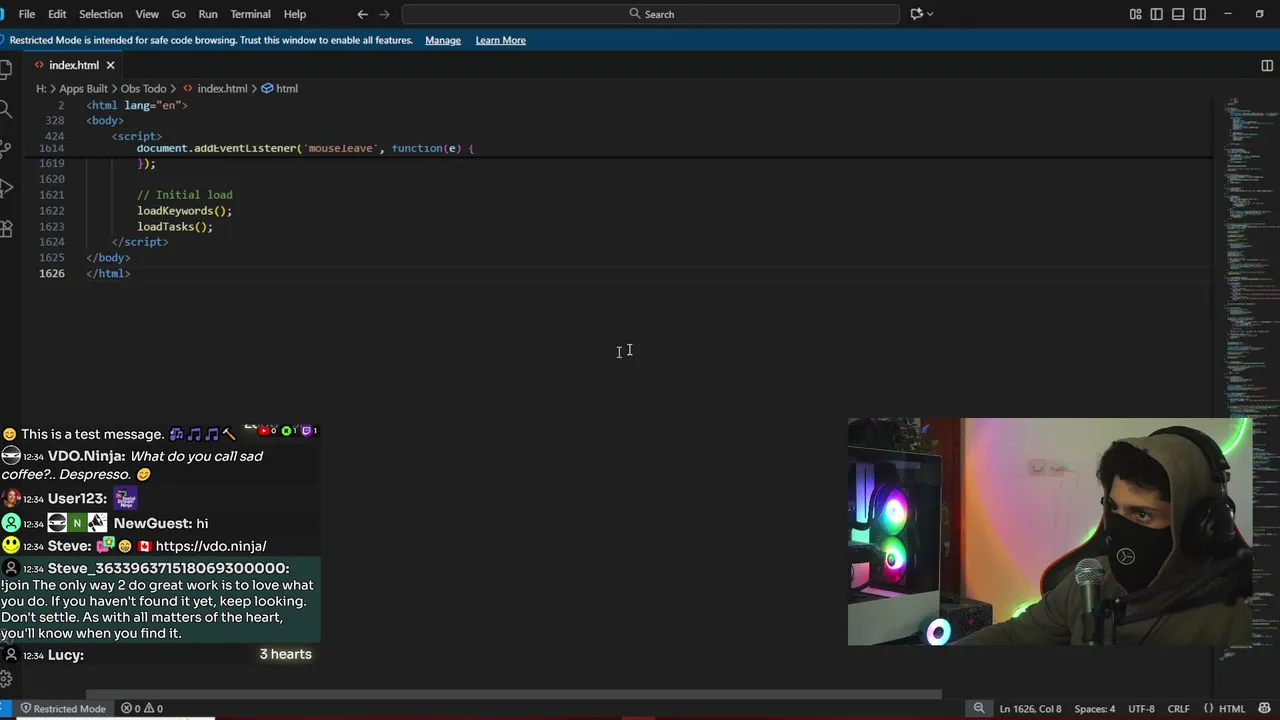Open the Terminal menu

pos(250,14)
